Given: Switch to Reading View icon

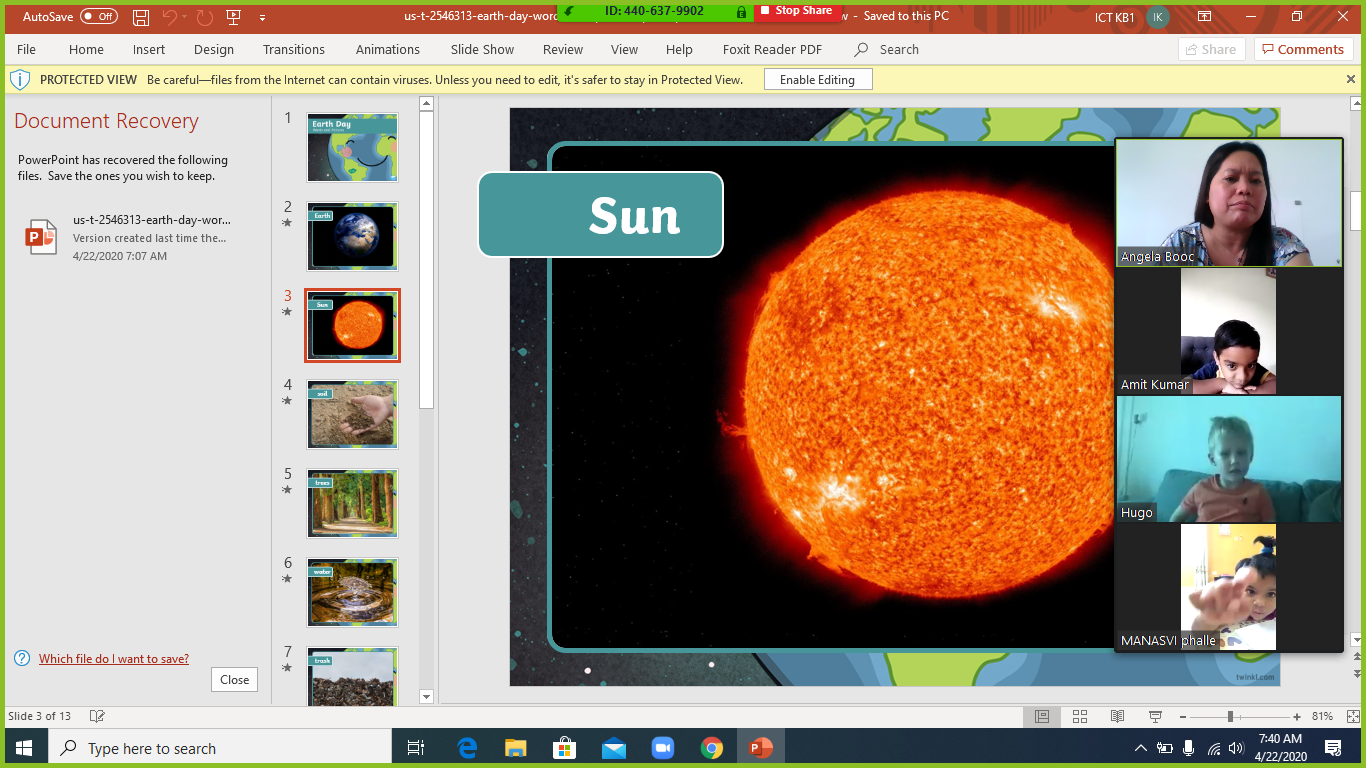Looking at the screenshot, I should tap(1118, 716).
